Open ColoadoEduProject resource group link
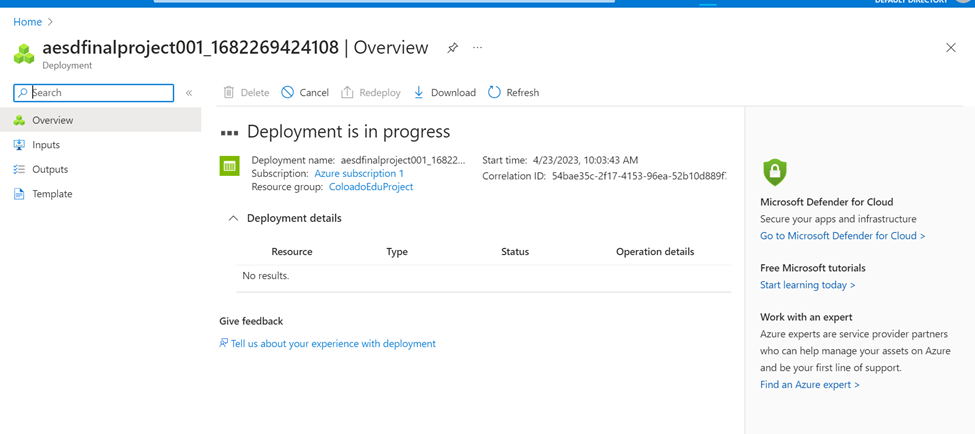The width and height of the screenshot is (975, 434). click(x=371, y=187)
